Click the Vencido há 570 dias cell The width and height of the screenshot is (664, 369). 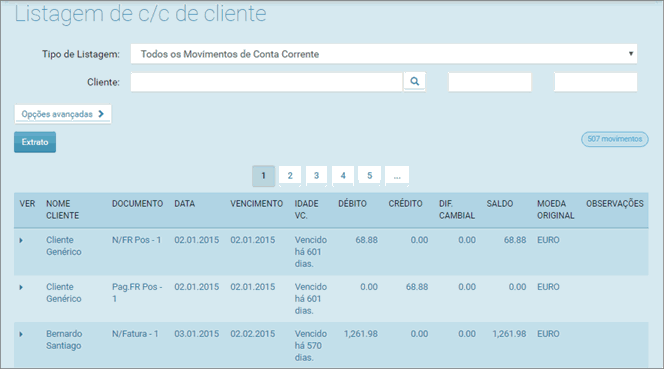pyautogui.click(x=311, y=346)
